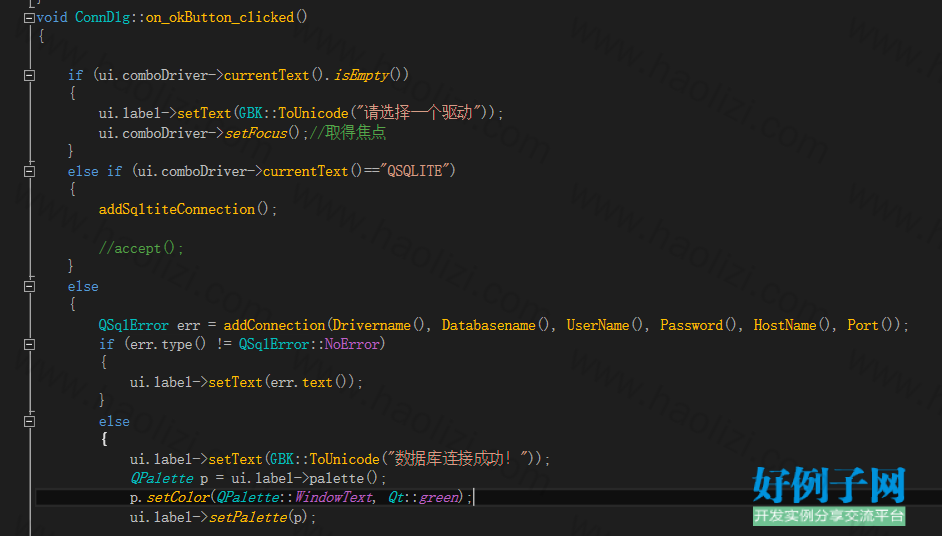The width and height of the screenshot is (942, 536).
Task: Click the Databasename() argument
Action: [496, 325]
